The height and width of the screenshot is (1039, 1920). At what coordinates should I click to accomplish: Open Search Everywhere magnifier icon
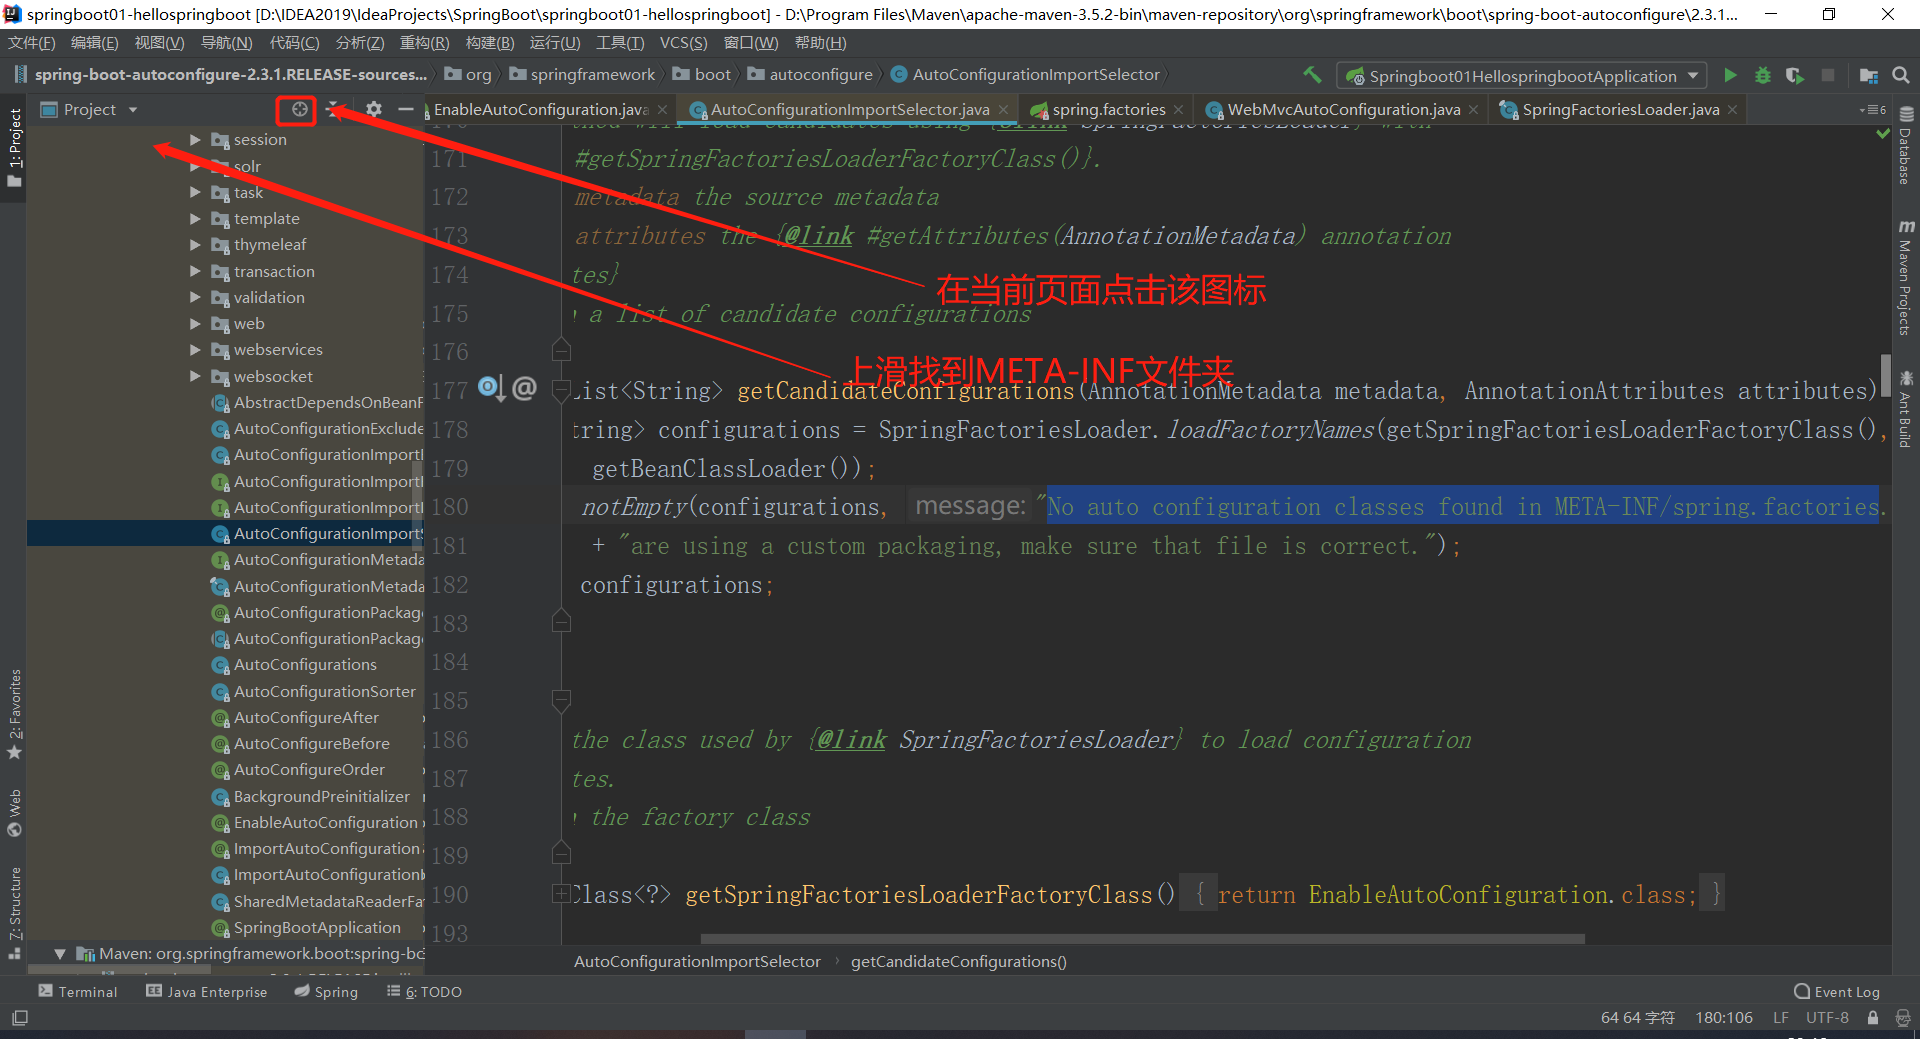pyautogui.click(x=1901, y=75)
